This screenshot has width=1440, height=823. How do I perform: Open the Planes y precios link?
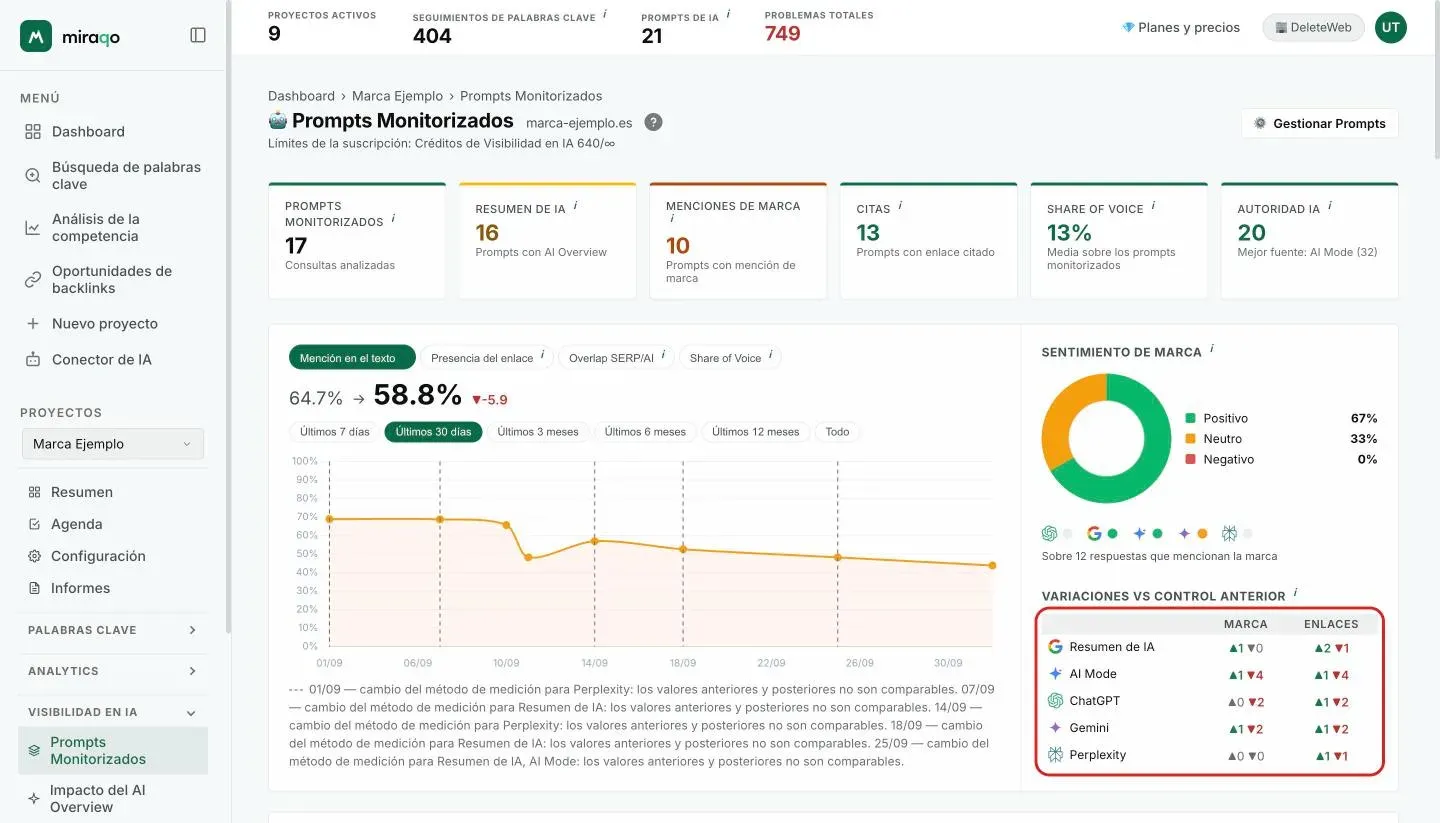point(1181,28)
